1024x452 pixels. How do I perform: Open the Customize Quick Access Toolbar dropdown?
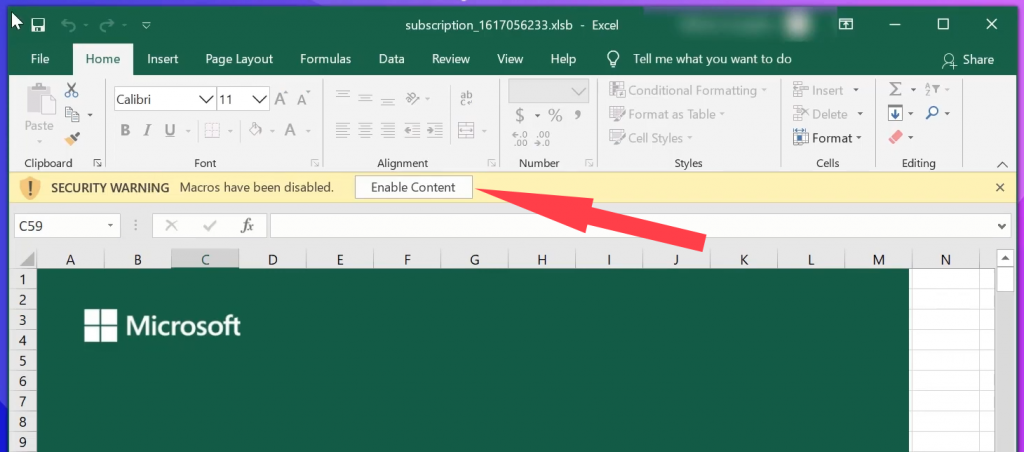146,25
